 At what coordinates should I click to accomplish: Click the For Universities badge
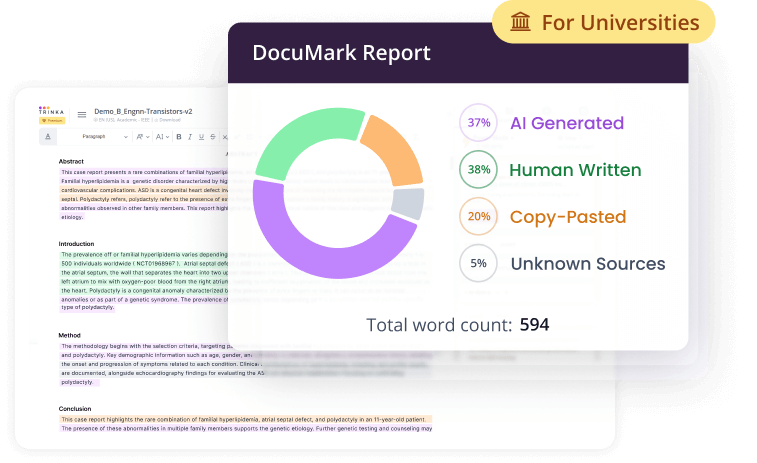(x=603, y=22)
